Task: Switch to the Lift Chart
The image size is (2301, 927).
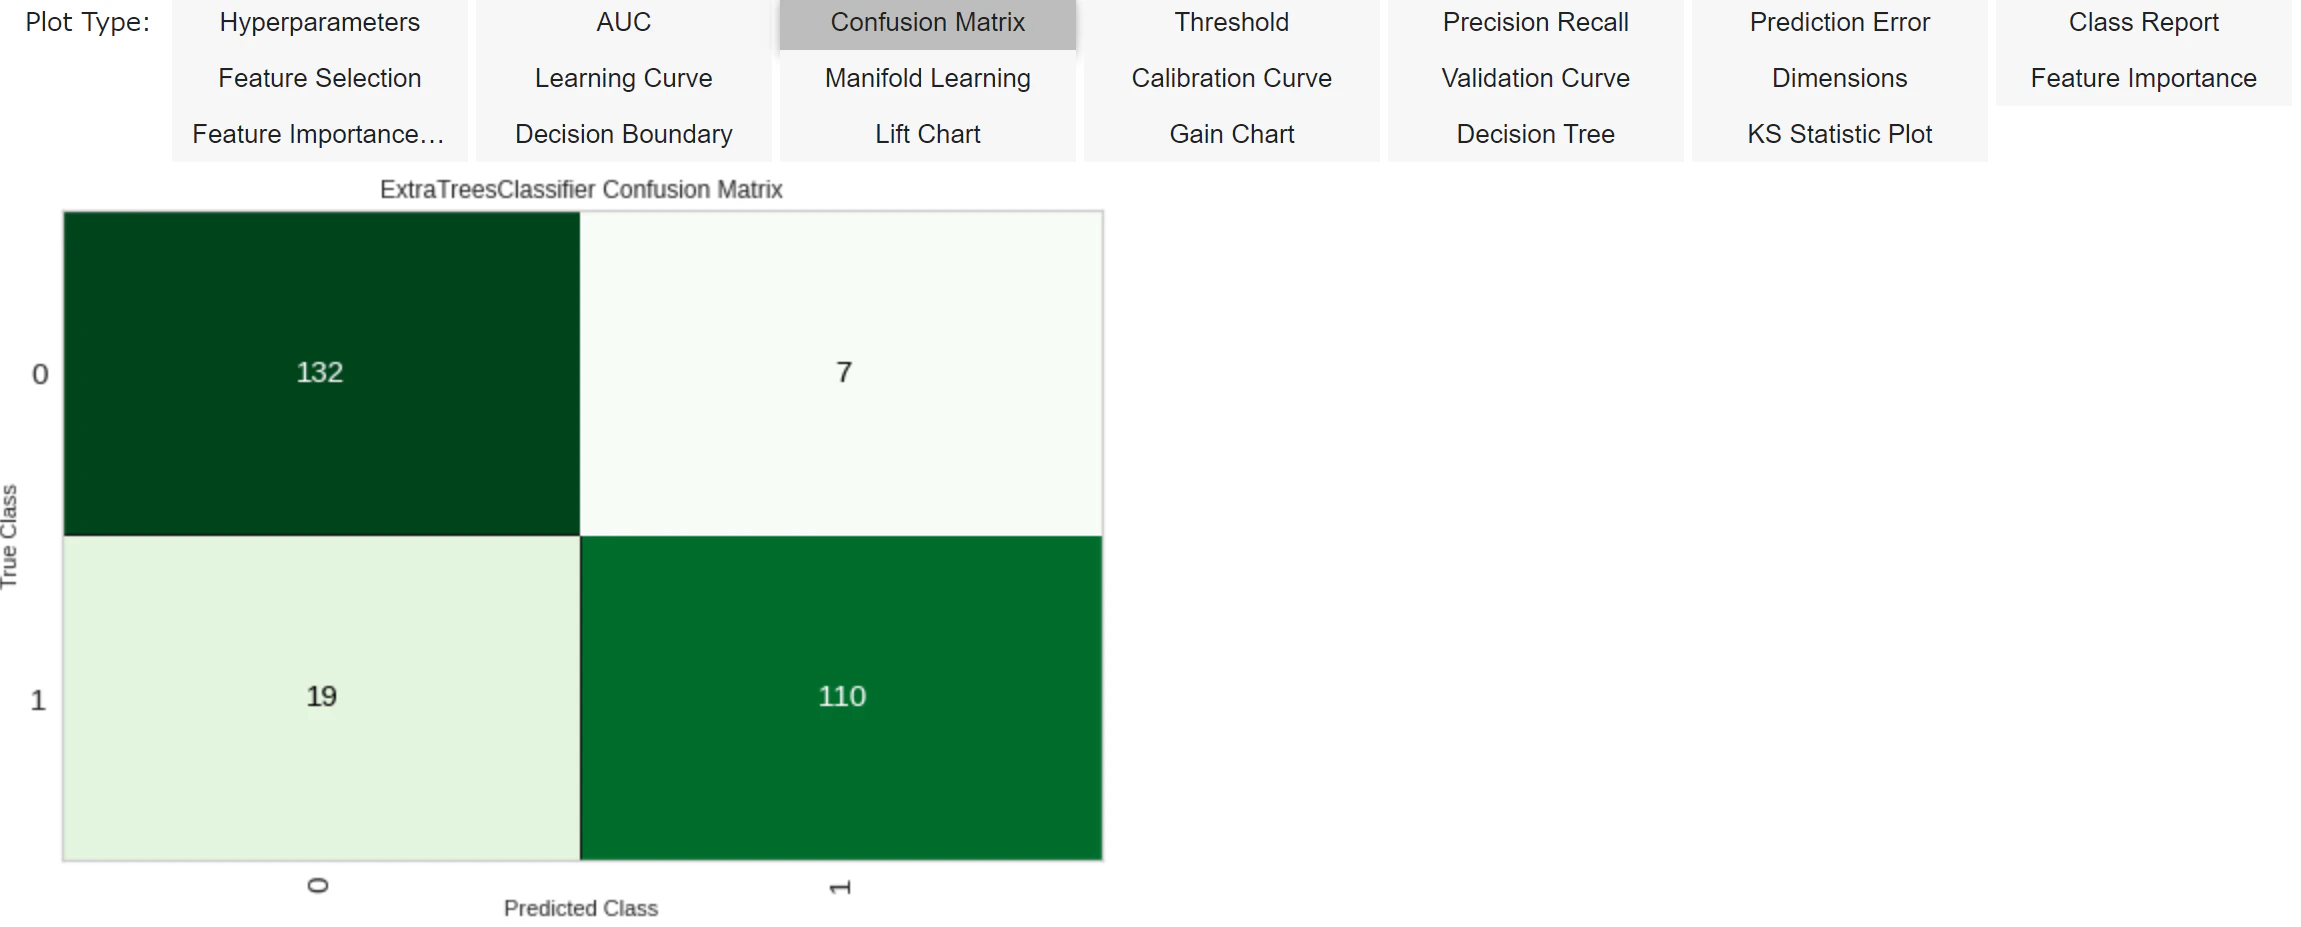Action: pos(928,134)
